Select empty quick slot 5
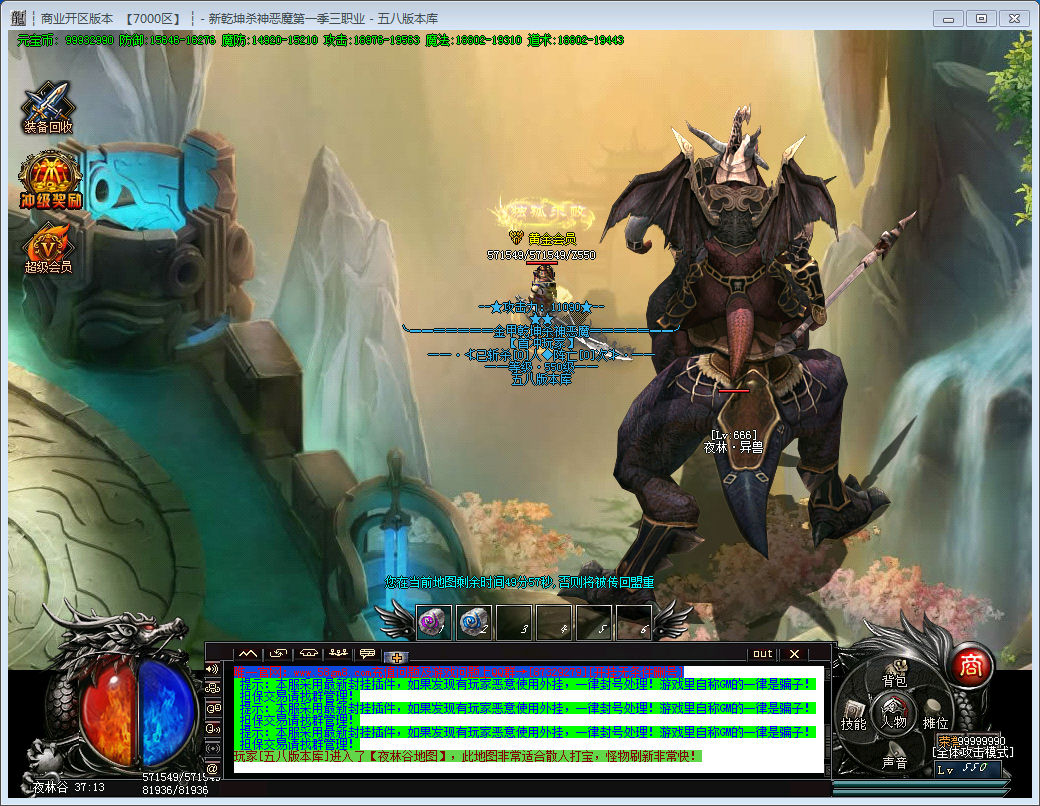The height and width of the screenshot is (806, 1040). point(594,622)
